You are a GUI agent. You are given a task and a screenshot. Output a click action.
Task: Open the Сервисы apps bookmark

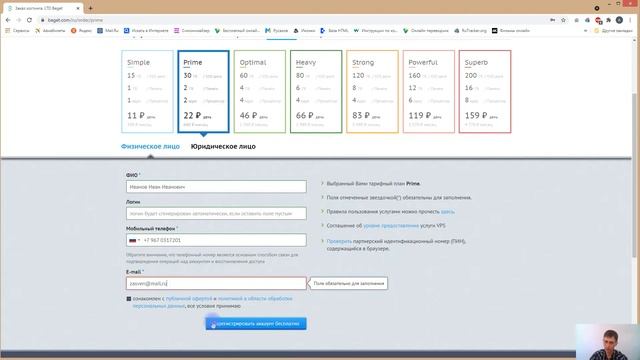tap(17, 31)
